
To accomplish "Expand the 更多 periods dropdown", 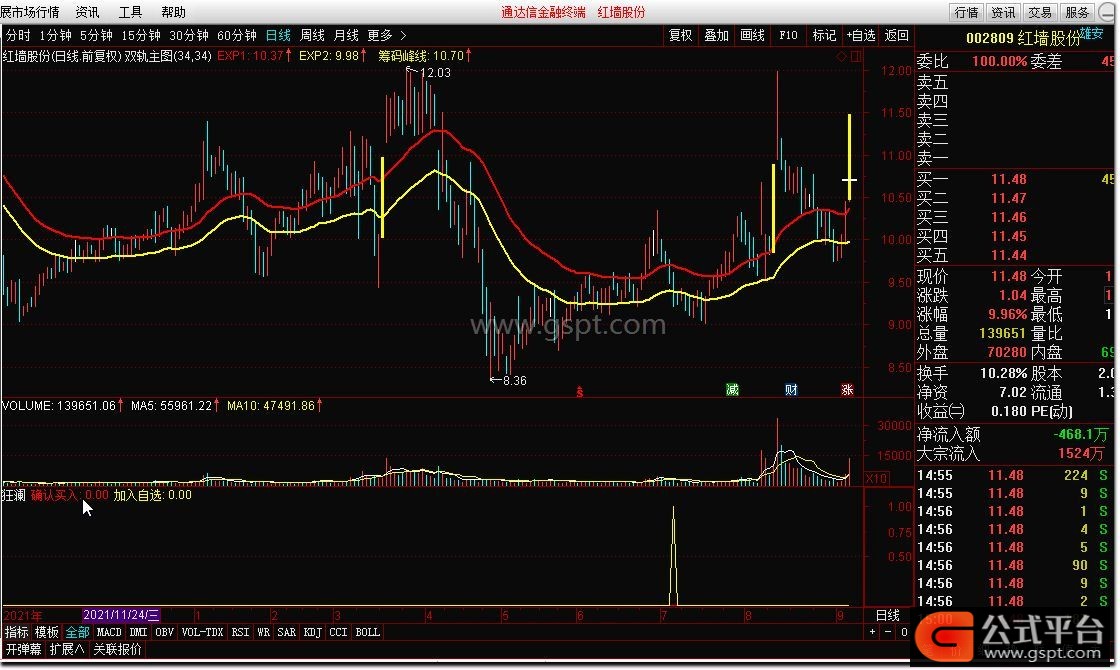I will (386, 35).
